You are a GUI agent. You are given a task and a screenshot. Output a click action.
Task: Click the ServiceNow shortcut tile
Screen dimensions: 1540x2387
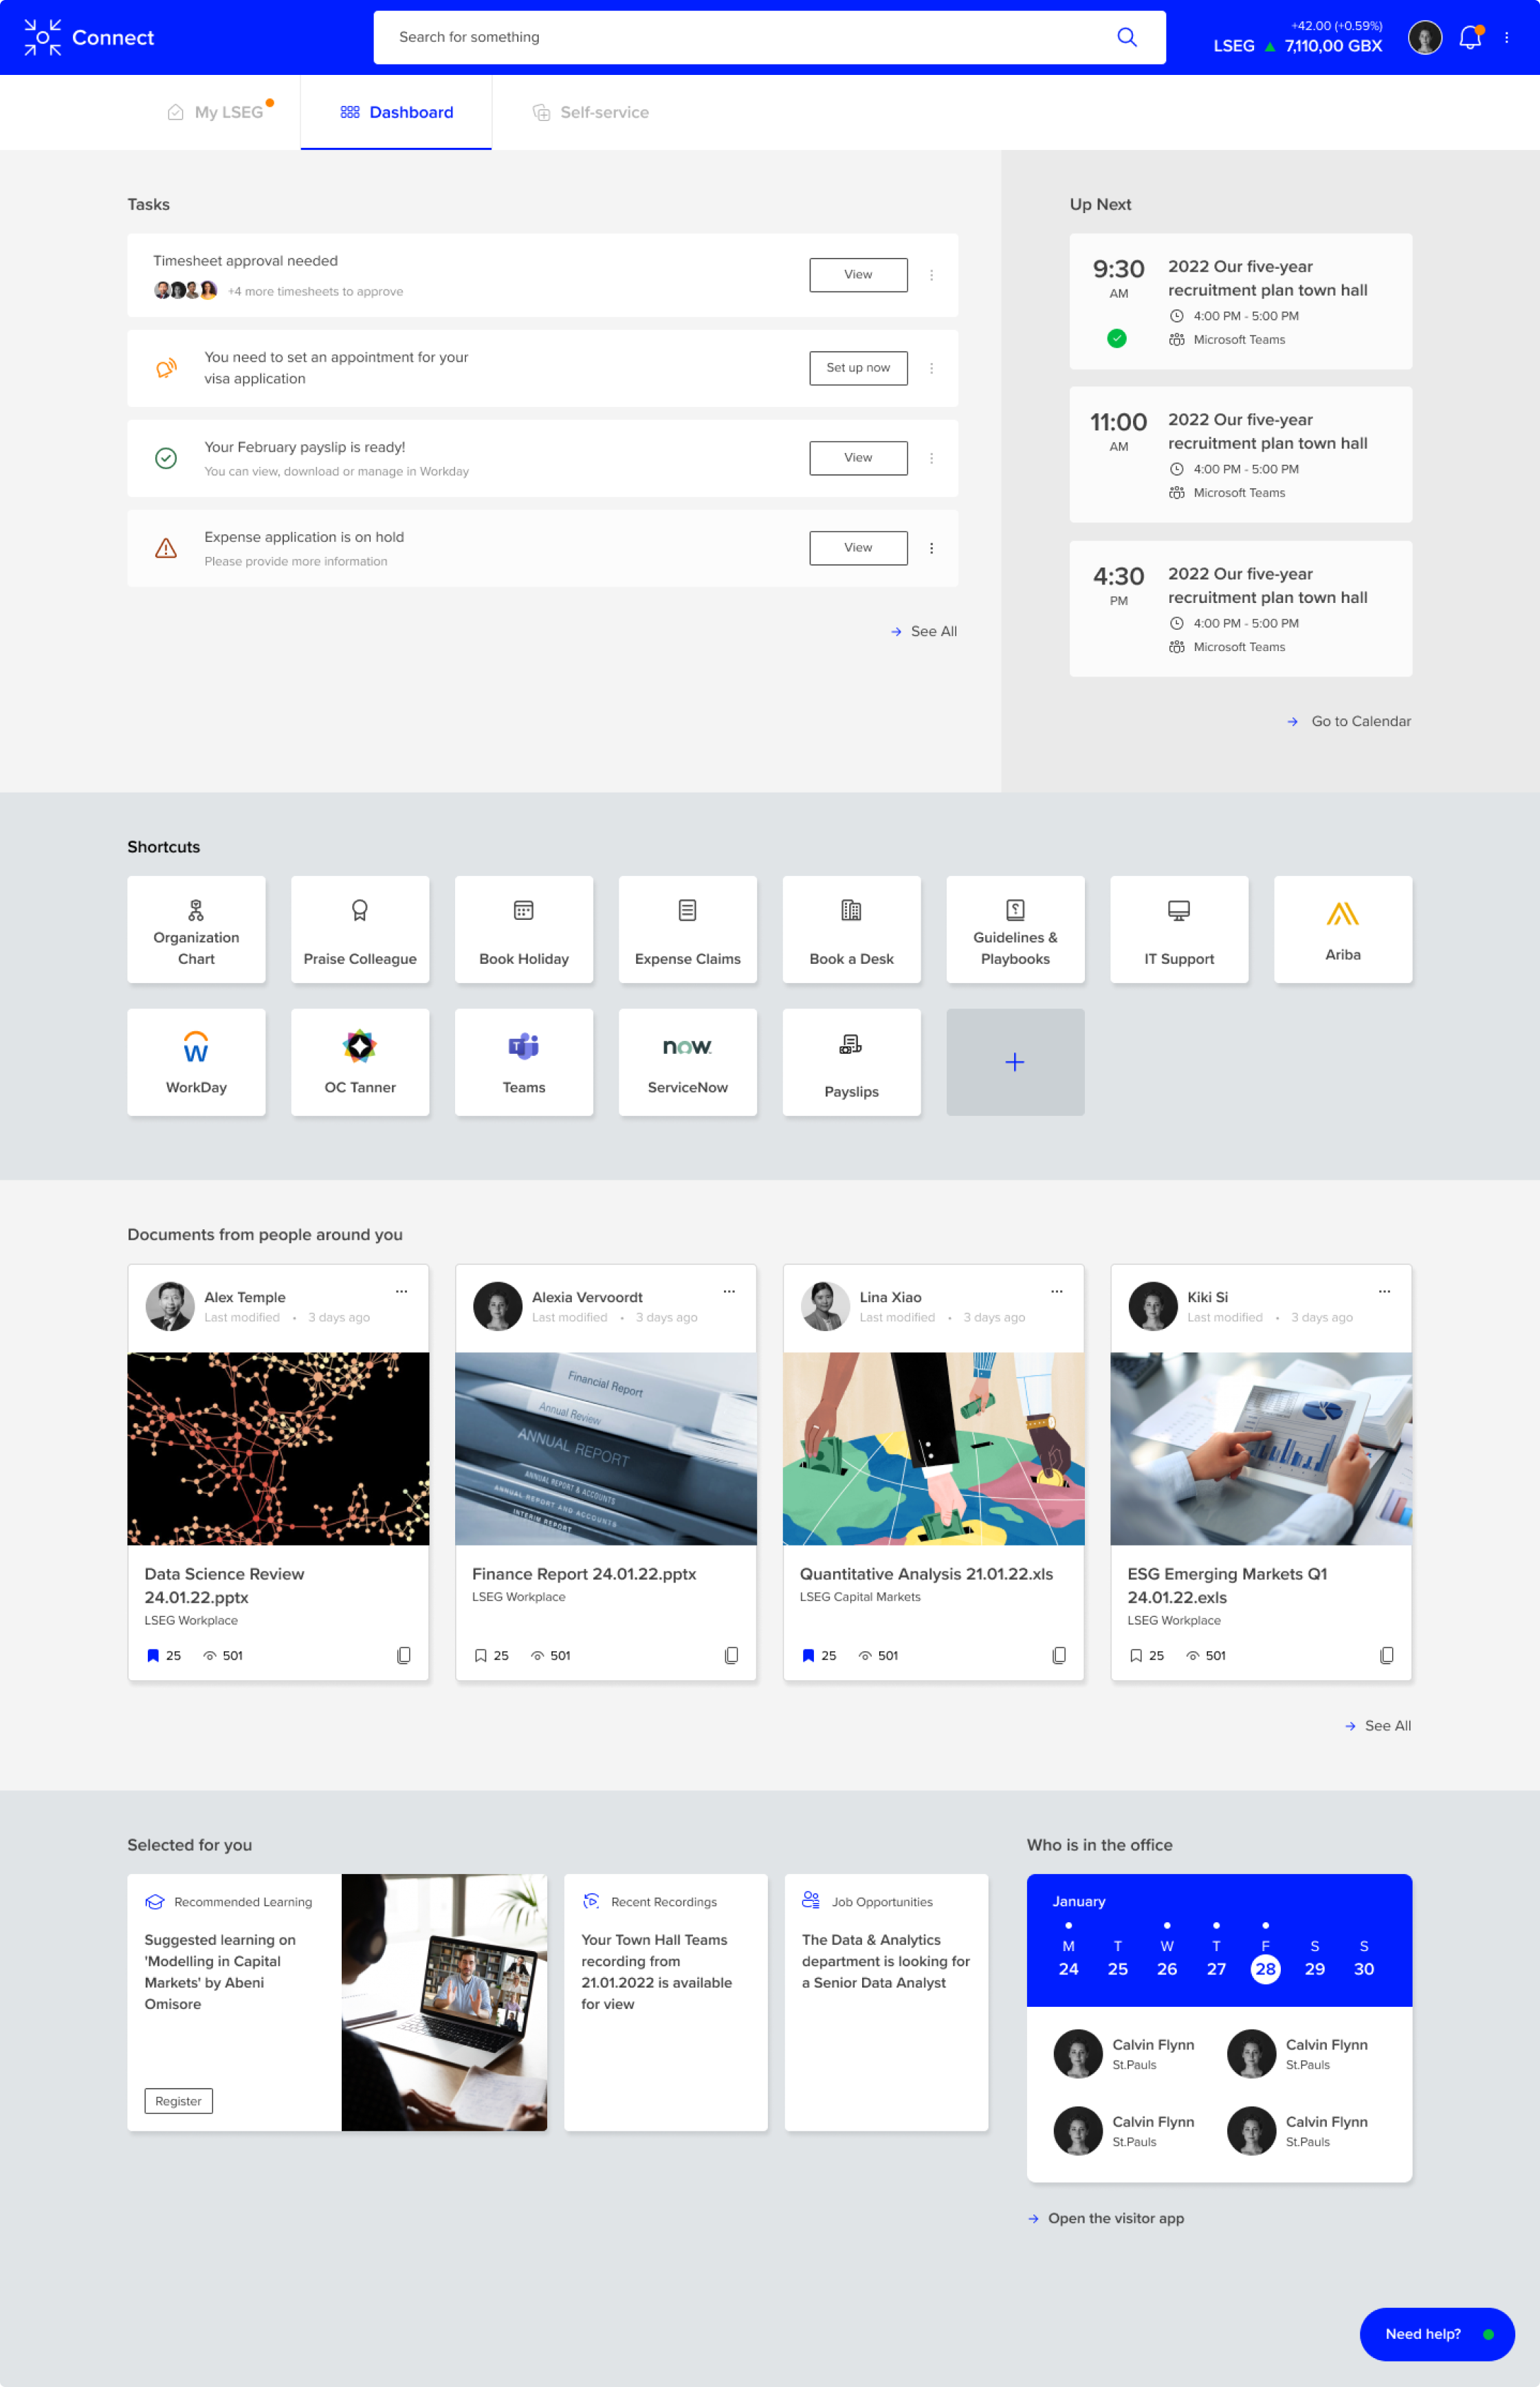[x=687, y=1061]
